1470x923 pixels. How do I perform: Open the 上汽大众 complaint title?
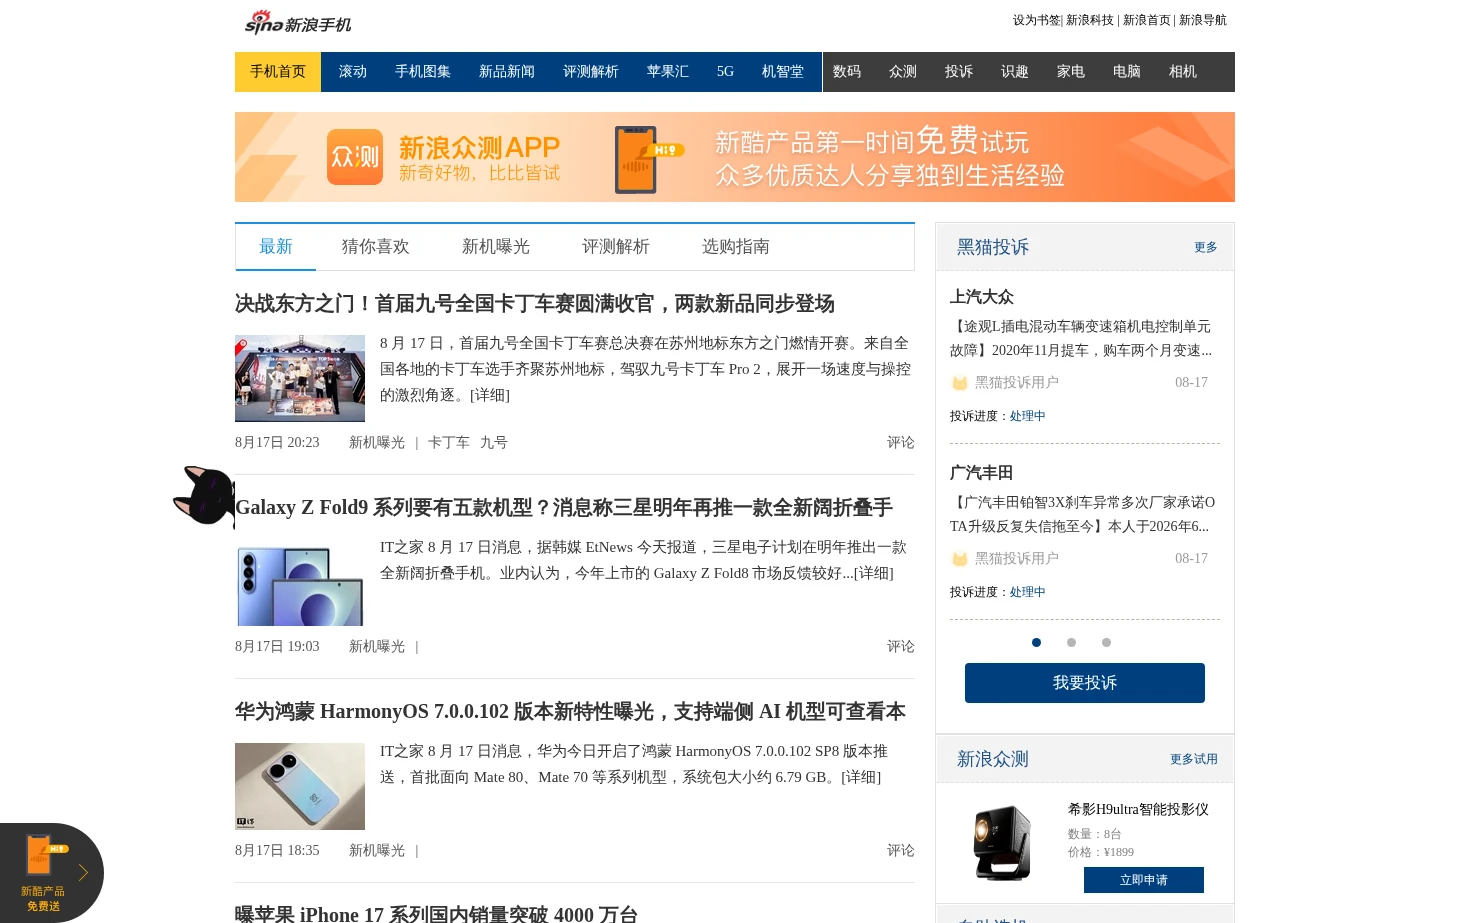[x=982, y=297]
